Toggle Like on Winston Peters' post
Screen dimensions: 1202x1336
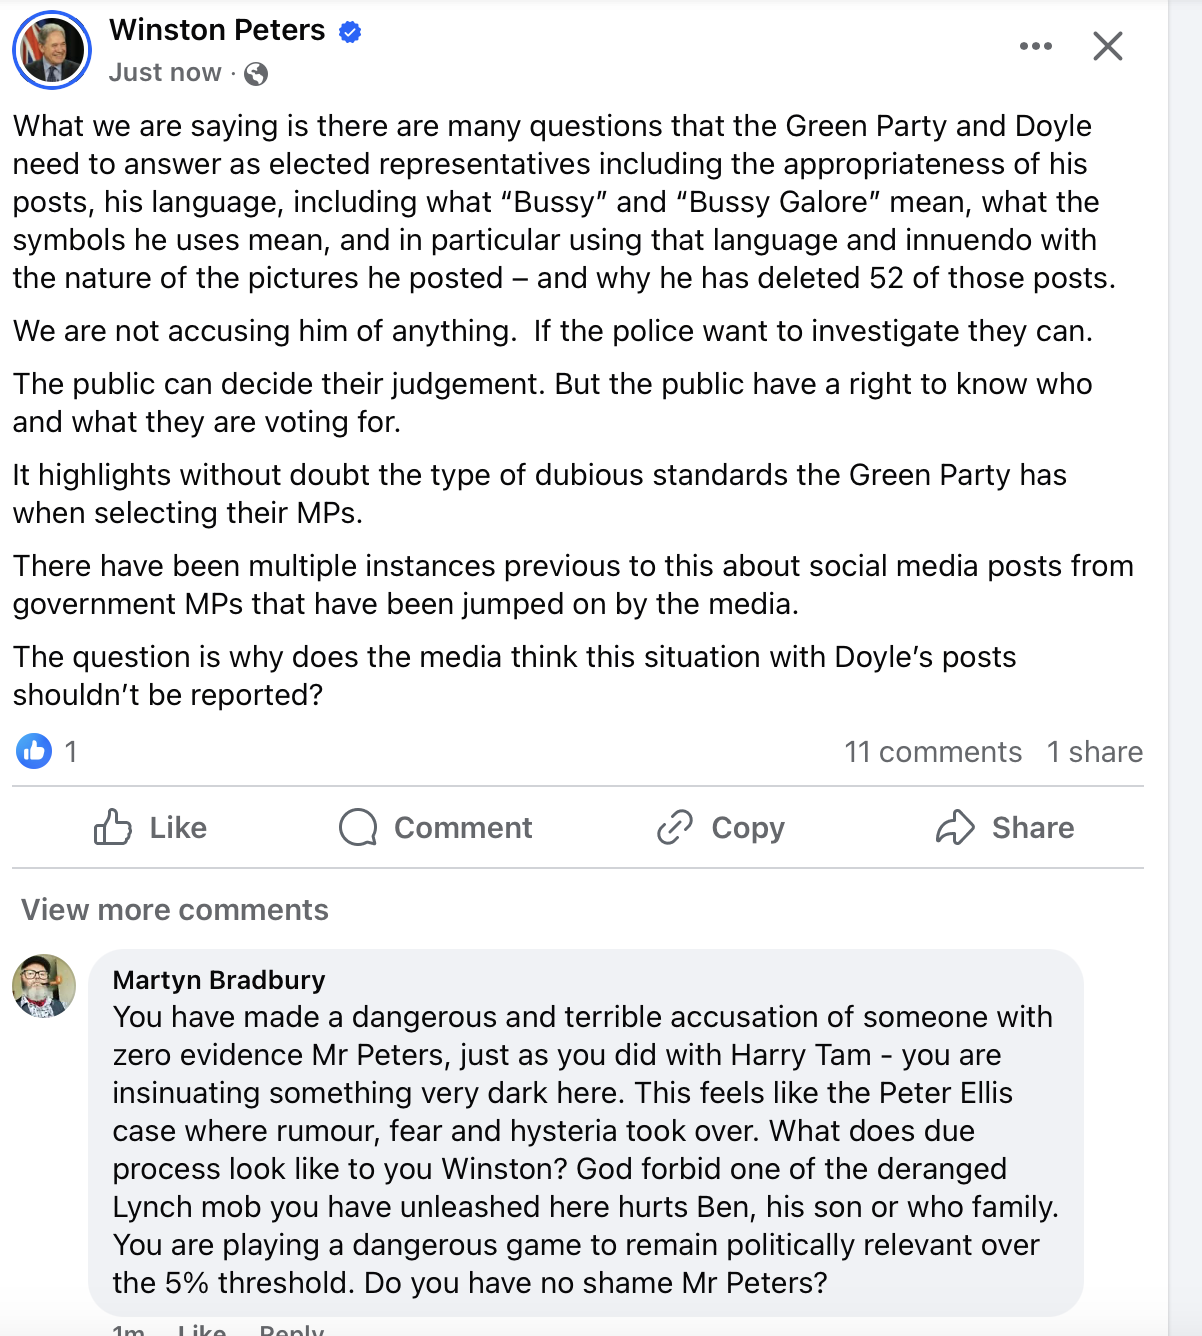click(150, 827)
